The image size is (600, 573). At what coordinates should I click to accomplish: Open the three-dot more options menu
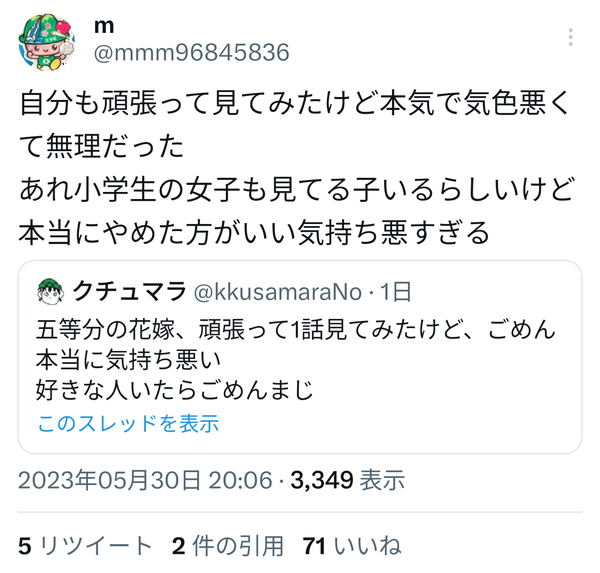pyautogui.click(x=571, y=37)
